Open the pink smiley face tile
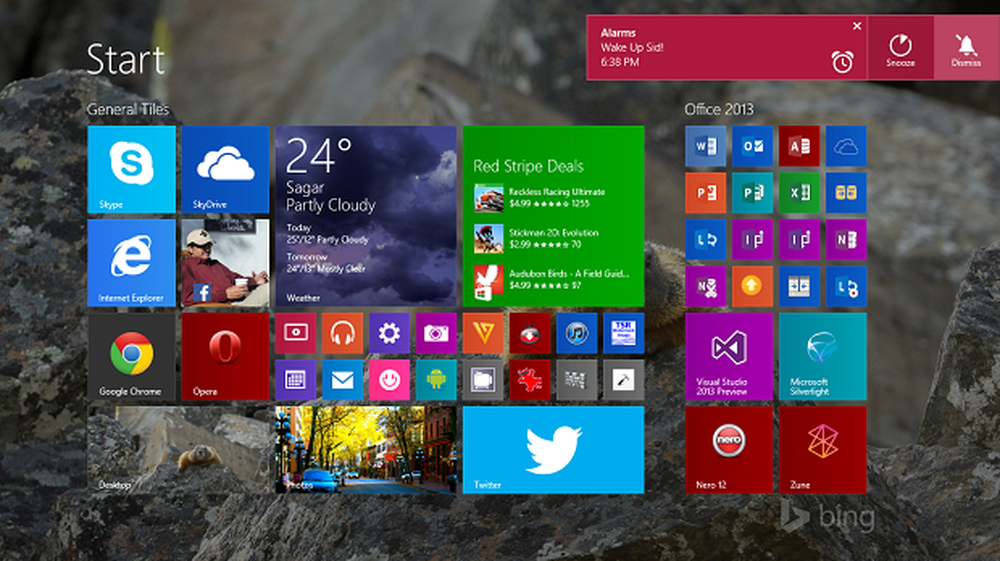This screenshot has height=561, width=1000. click(x=390, y=380)
